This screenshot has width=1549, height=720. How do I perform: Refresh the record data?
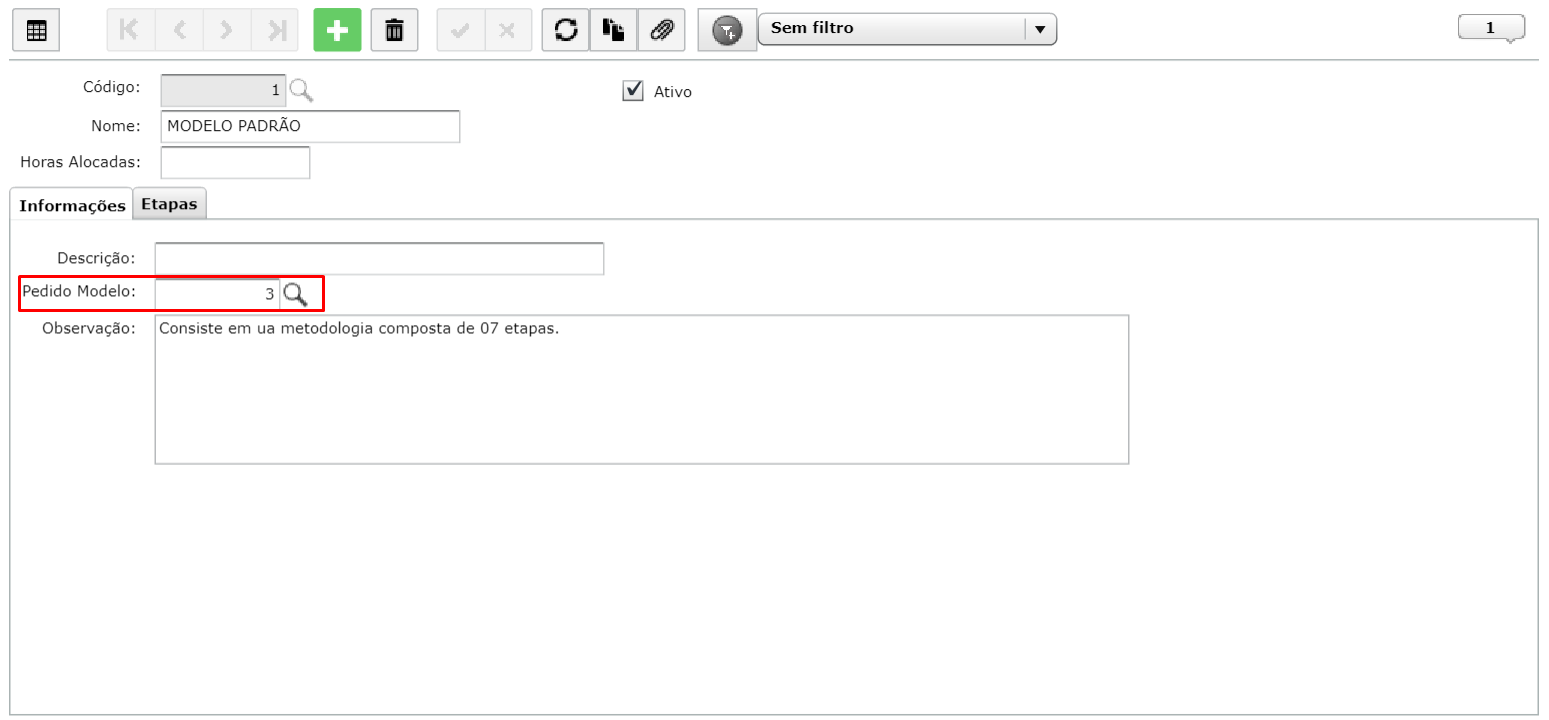pyautogui.click(x=566, y=30)
